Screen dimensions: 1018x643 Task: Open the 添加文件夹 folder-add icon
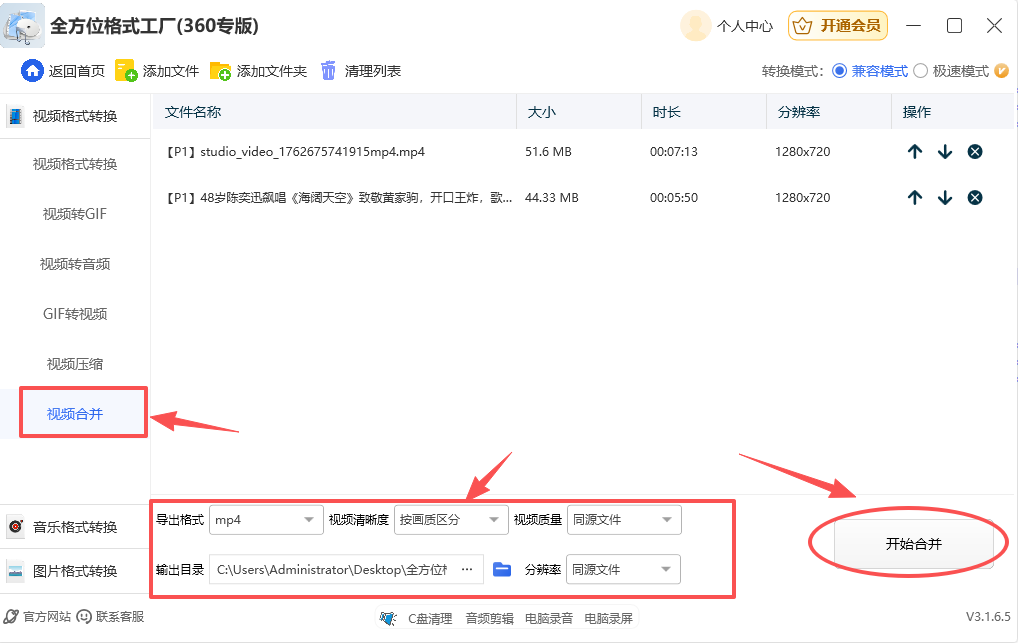(219, 70)
